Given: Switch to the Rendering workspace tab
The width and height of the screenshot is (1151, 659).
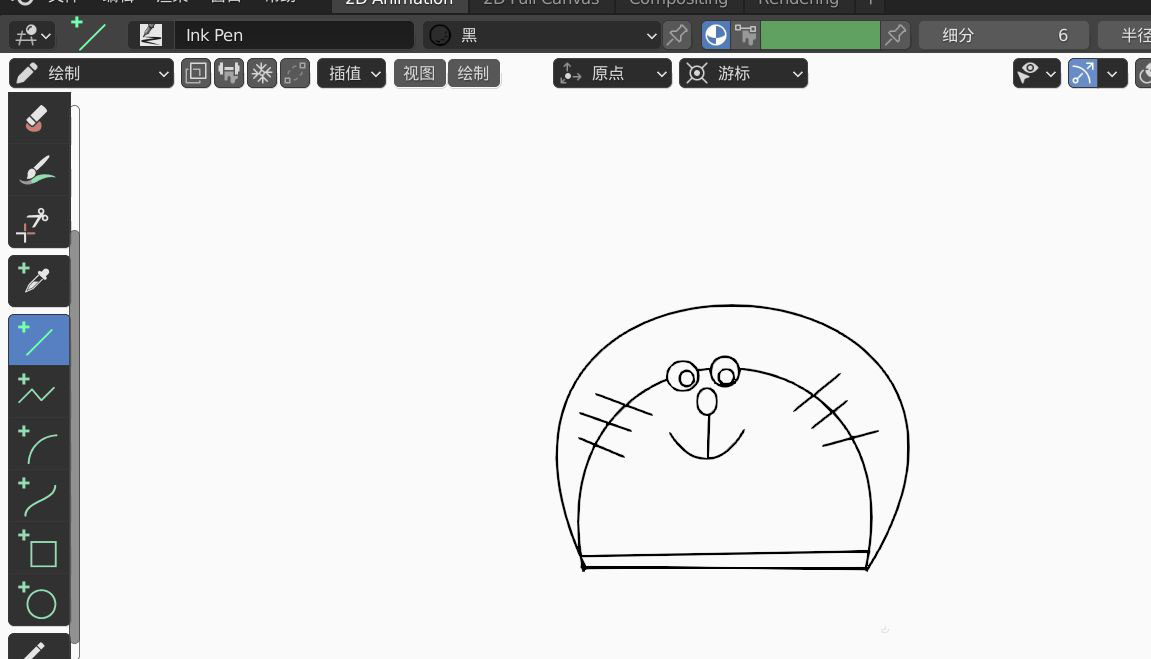Looking at the screenshot, I should [799, 4].
